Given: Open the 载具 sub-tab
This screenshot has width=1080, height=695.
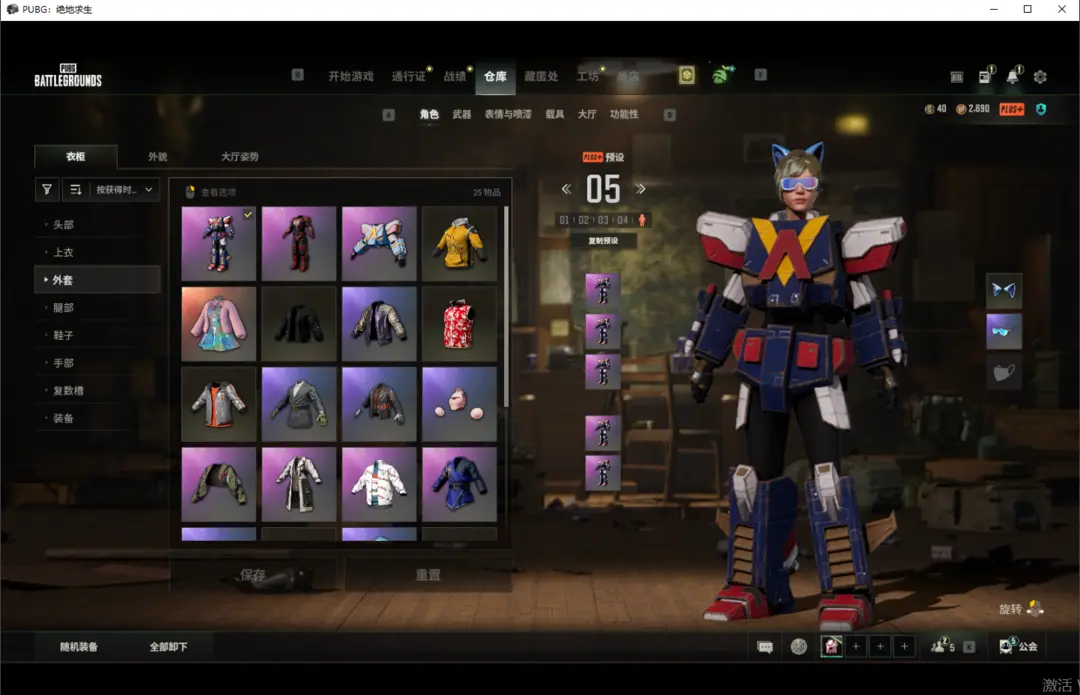Looking at the screenshot, I should (555, 114).
